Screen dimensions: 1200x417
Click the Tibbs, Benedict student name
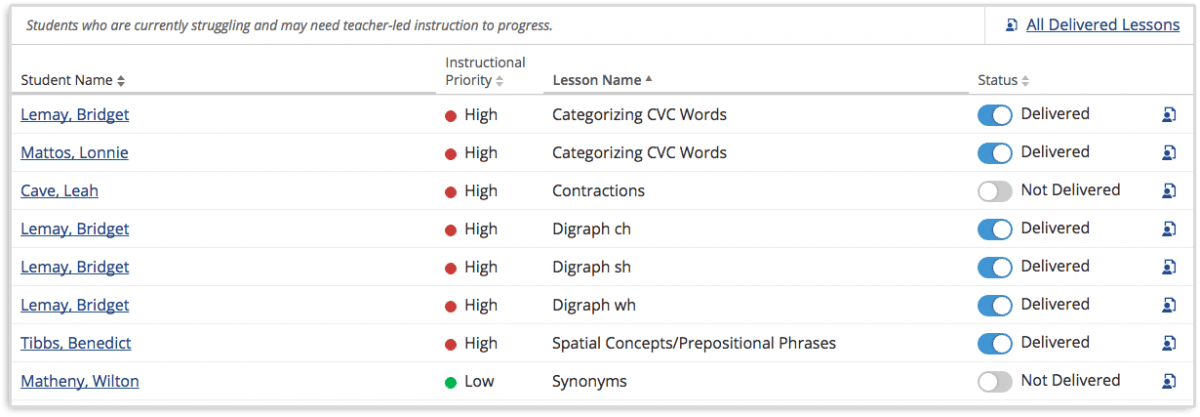pyautogui.click(x=76, y=343)
